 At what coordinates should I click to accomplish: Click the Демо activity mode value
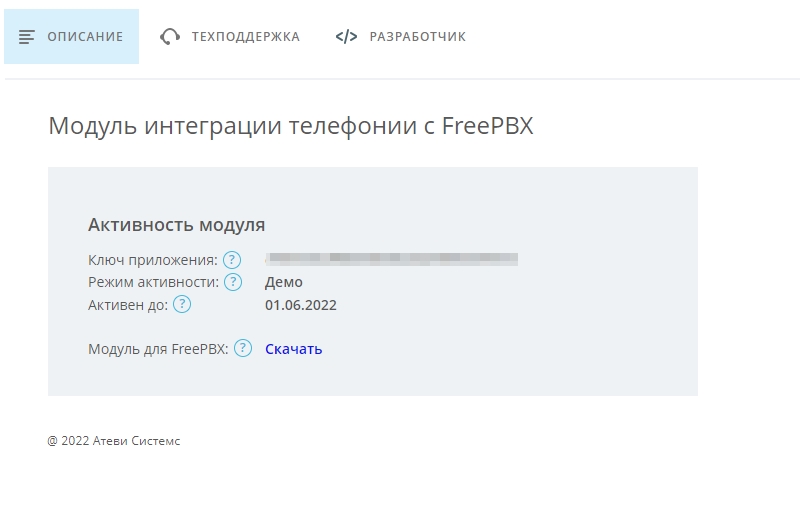pyautogui.click(x=284, y=282)
